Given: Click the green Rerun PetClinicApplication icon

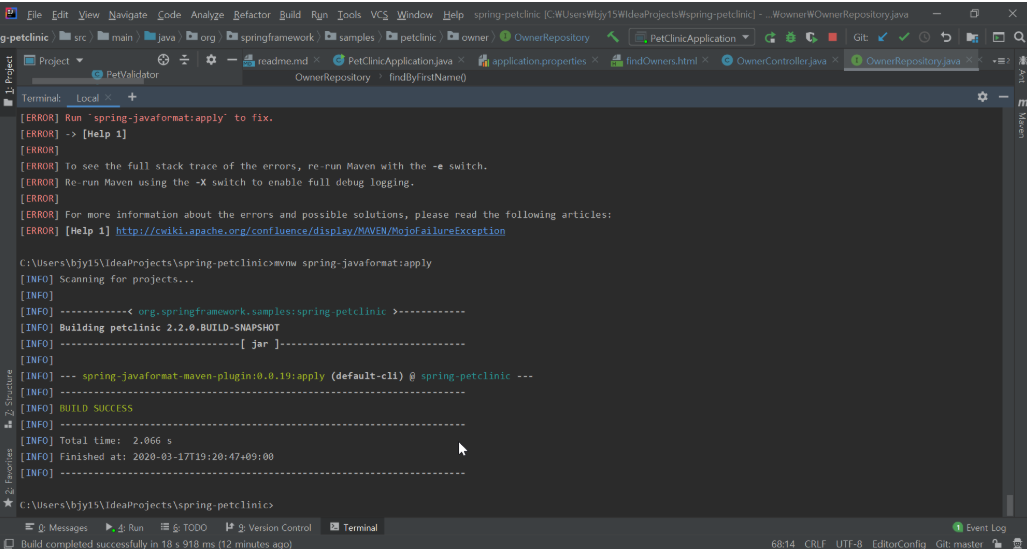Looking at the screenshot, I should click(x=770, y=38).
